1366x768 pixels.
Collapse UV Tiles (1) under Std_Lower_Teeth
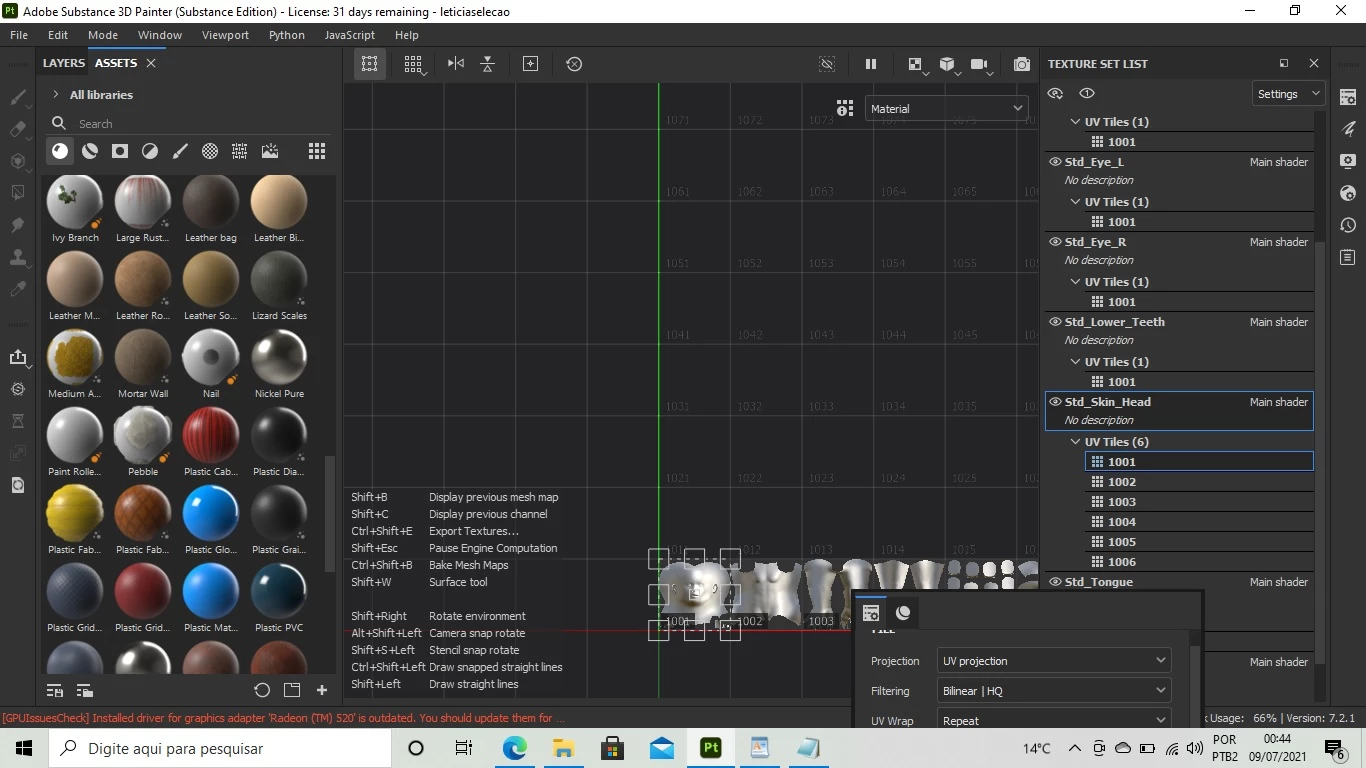(x=1075, y=362)
